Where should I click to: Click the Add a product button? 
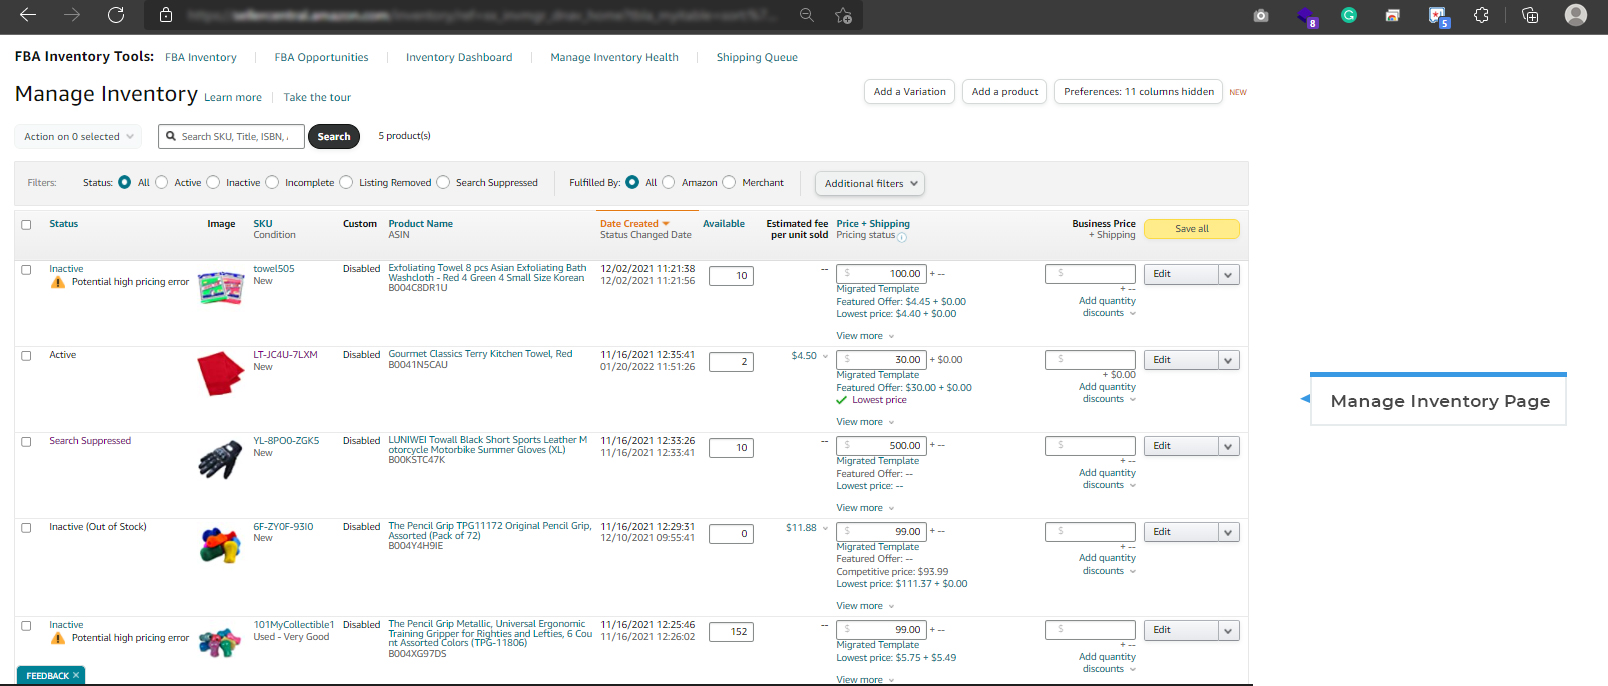[1005, 92]
